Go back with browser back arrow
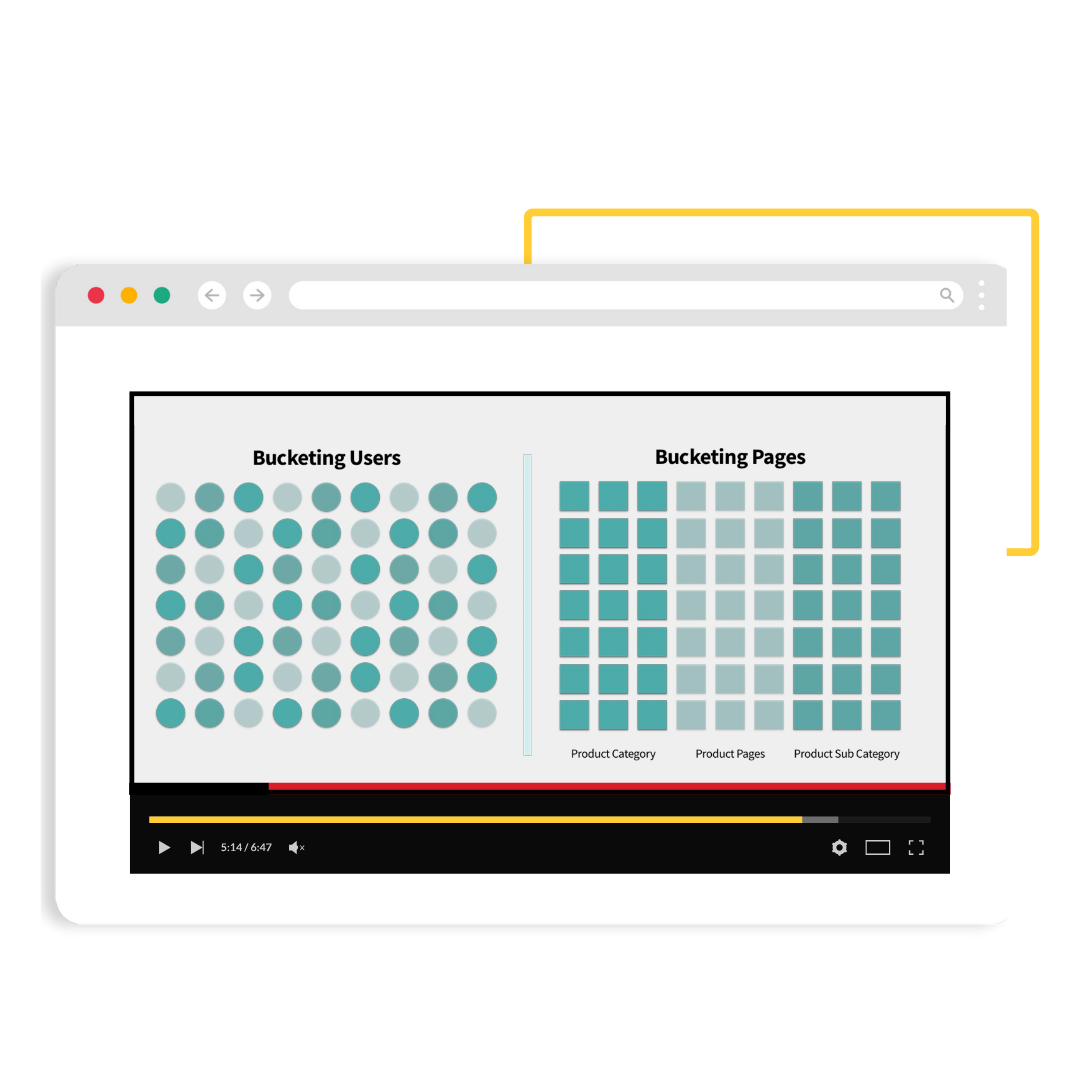 pyautogui.click(x=212, y=295)
